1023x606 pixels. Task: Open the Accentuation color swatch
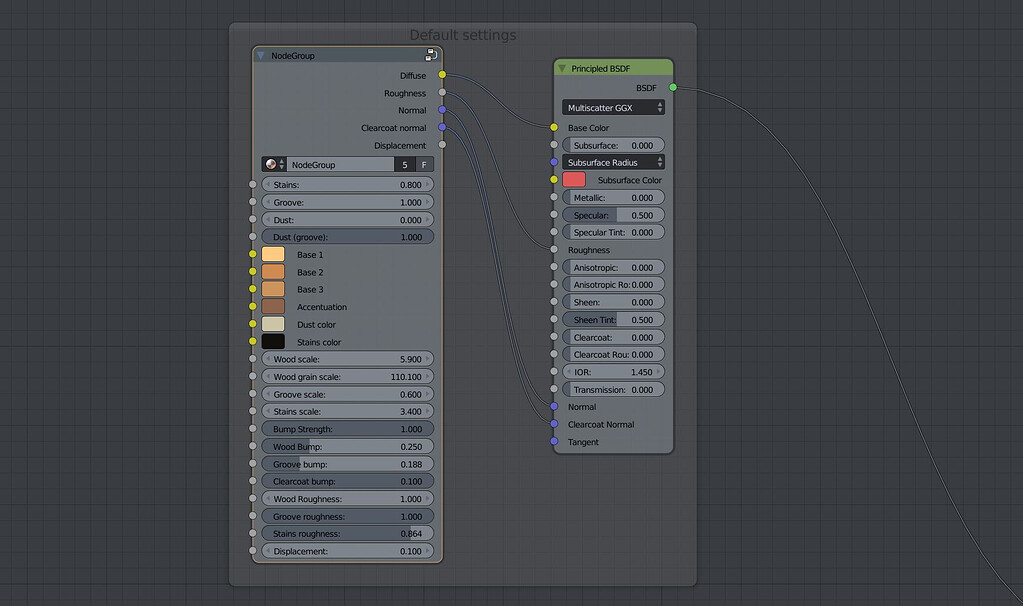point(273,307)
